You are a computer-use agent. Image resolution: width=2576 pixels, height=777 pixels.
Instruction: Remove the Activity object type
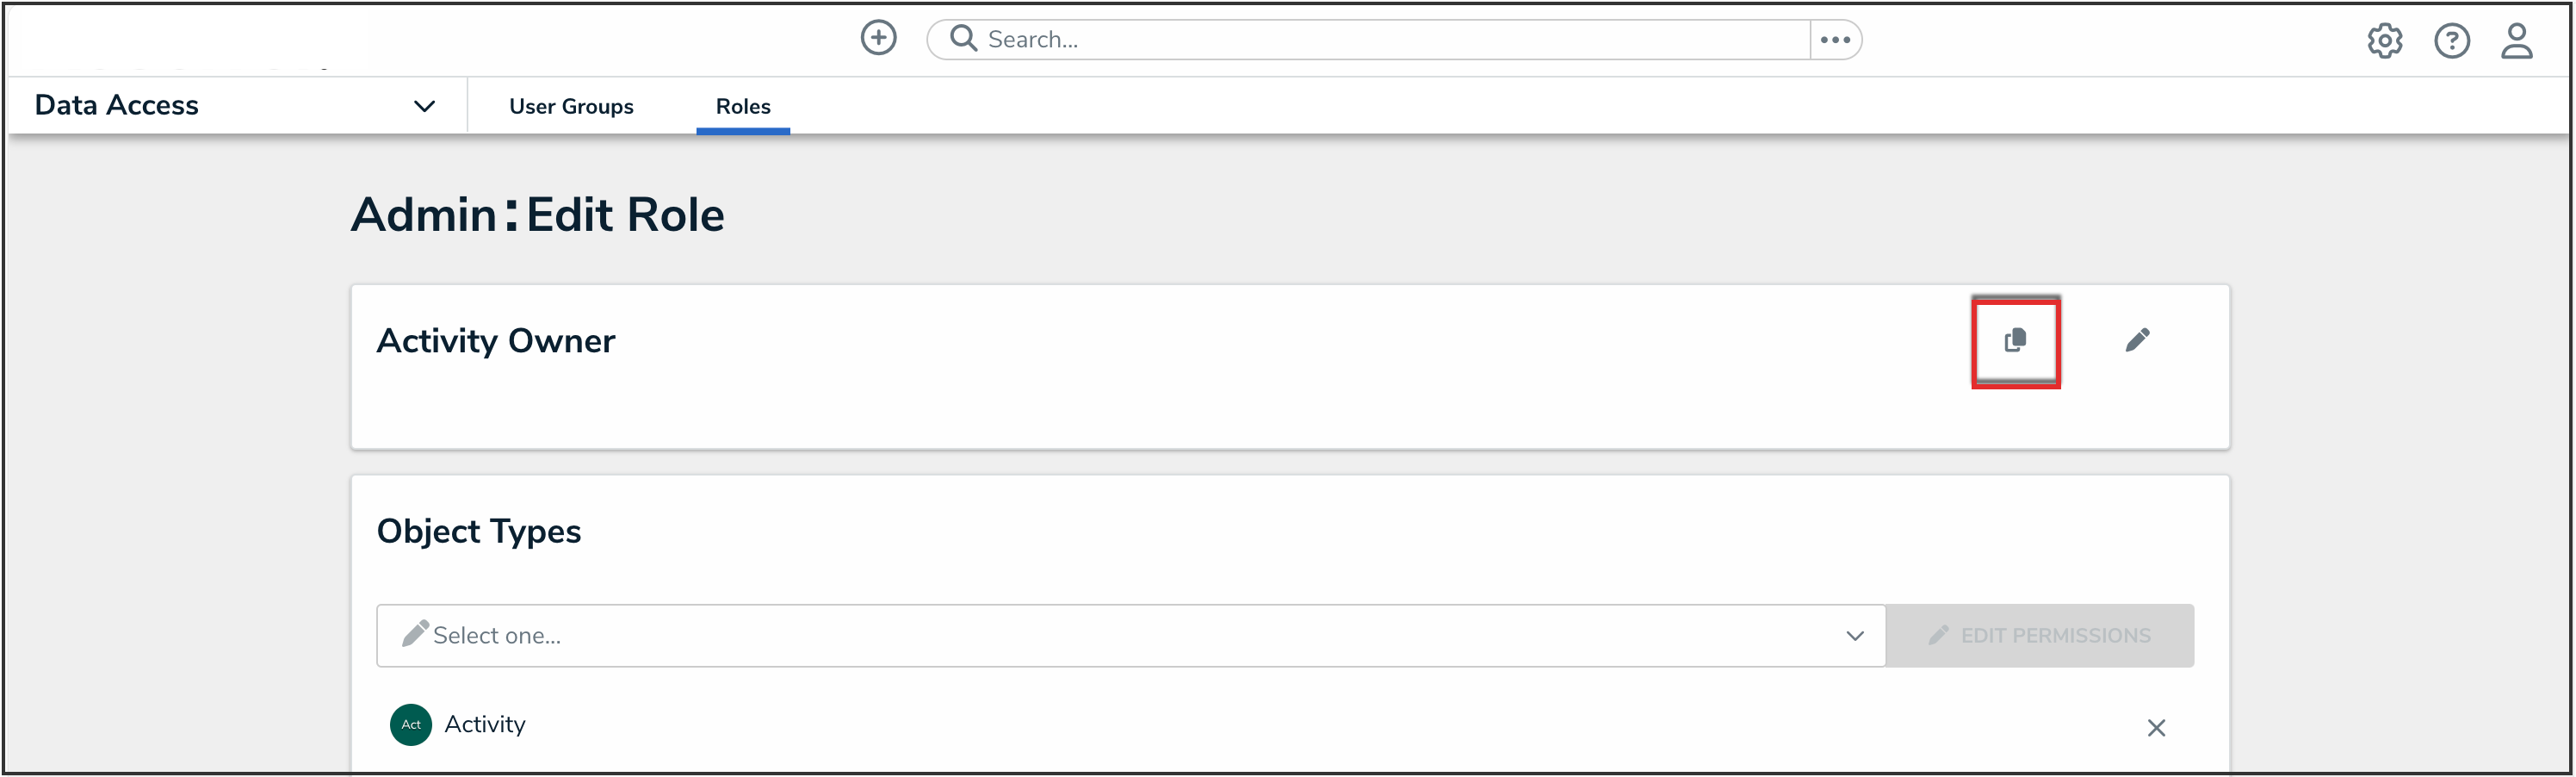click(2156, 728)
